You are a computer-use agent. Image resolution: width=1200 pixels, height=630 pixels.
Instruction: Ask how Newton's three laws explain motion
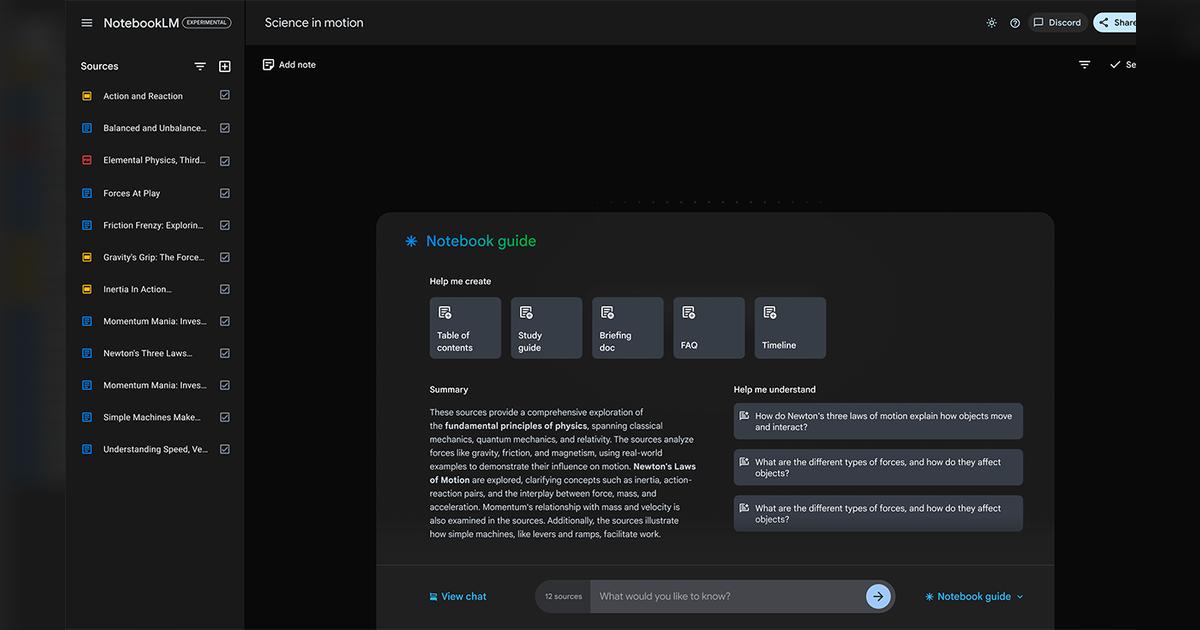point(878,421)
